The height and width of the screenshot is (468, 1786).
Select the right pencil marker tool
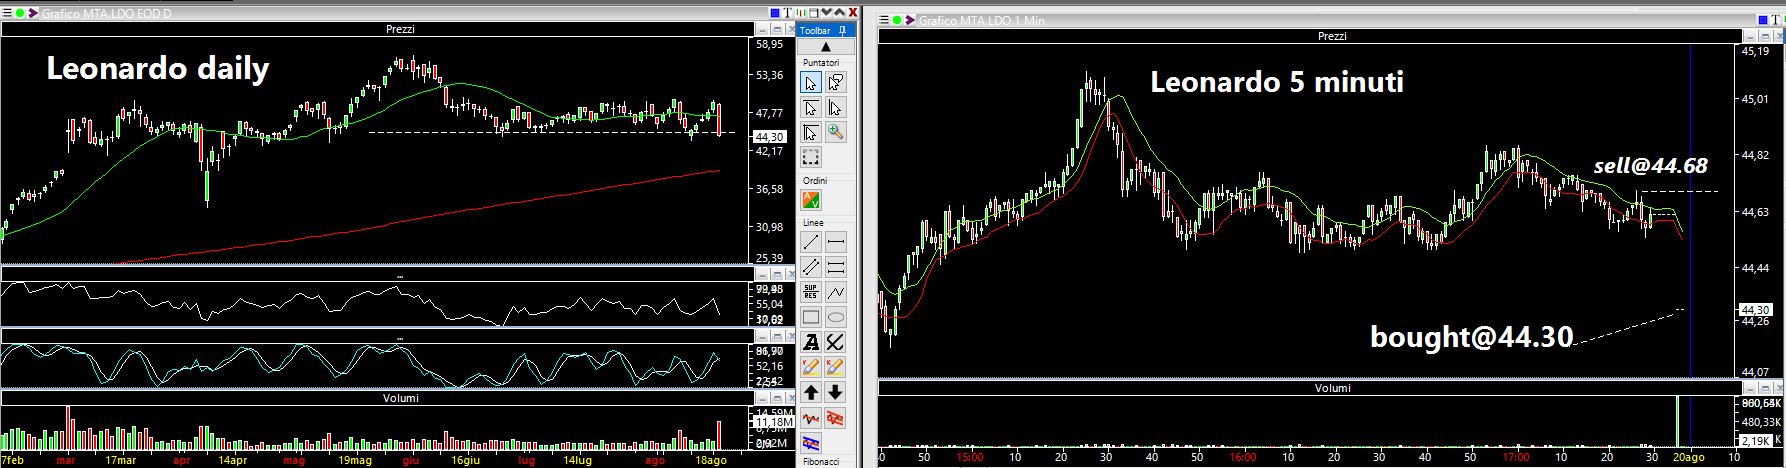pyautogui.click(x=836, y=368)
